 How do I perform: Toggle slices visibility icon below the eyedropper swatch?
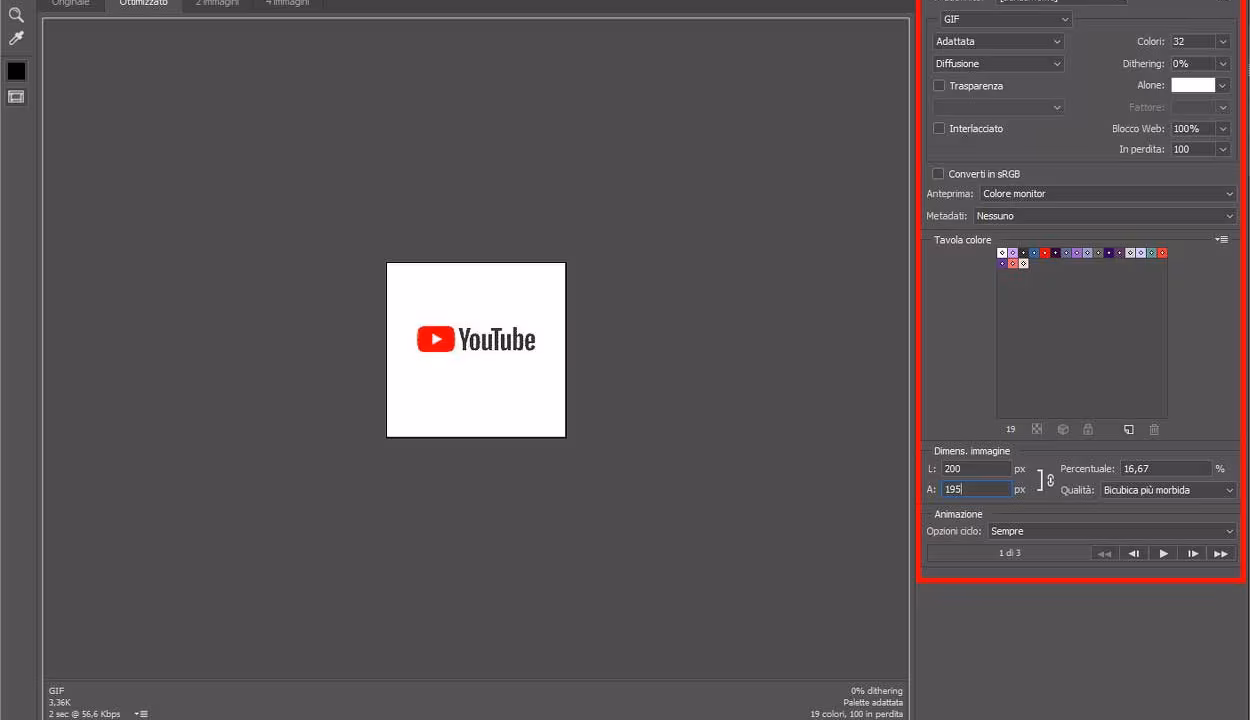(15, 96)
